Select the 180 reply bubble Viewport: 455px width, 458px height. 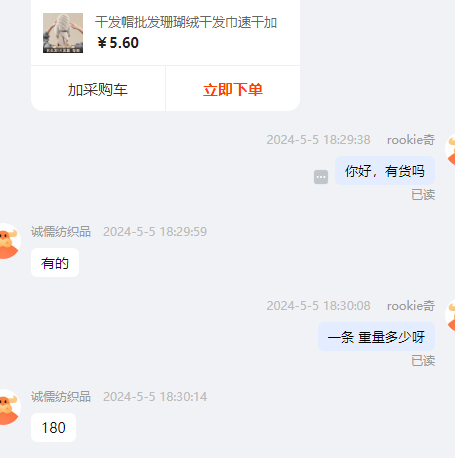click(x=53, y=427)
